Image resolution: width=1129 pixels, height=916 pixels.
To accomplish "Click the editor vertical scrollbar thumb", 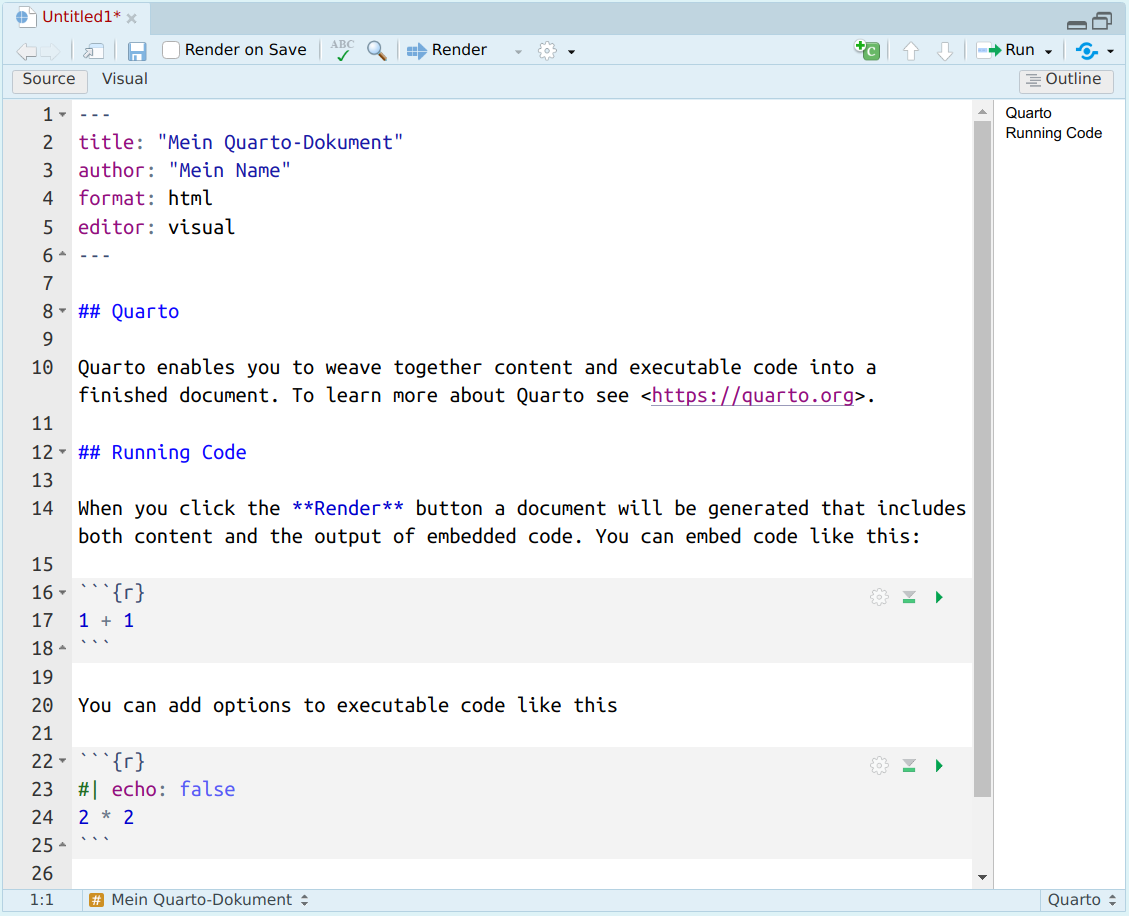I will tap(982, 458).
